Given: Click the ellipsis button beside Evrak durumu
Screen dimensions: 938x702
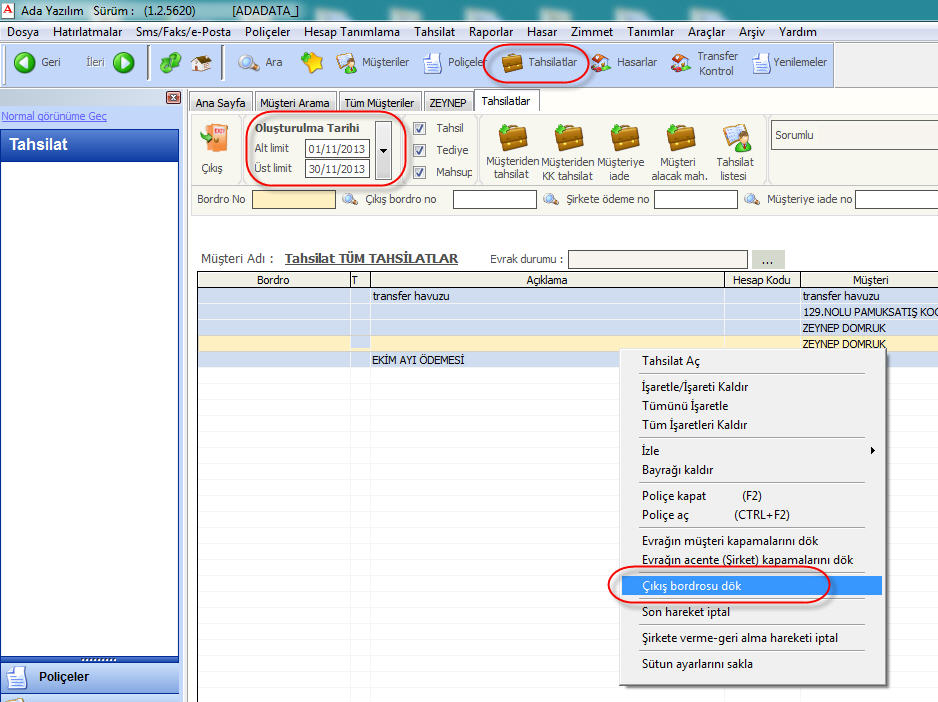Looking at the screenshot, I should 768,259.
